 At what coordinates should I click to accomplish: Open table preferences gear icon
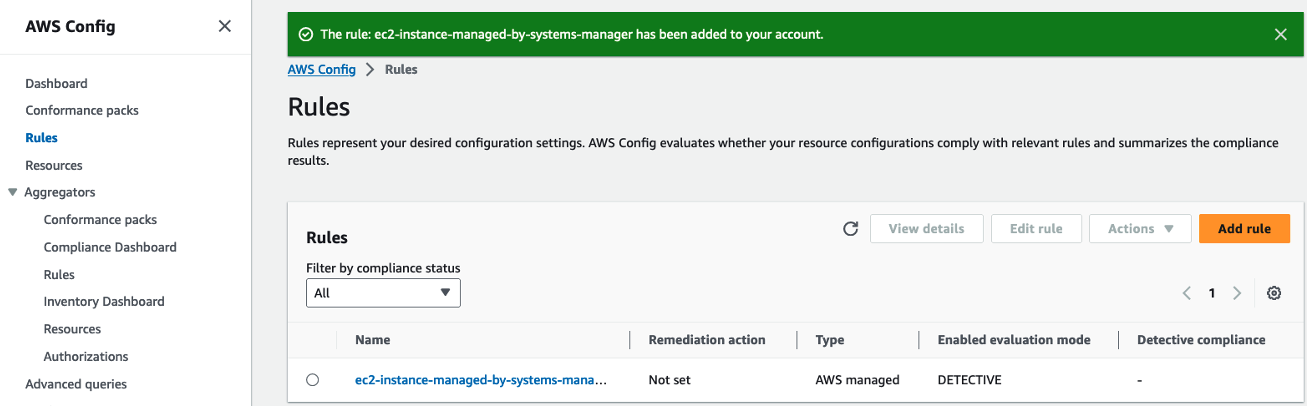(1274, 293)
